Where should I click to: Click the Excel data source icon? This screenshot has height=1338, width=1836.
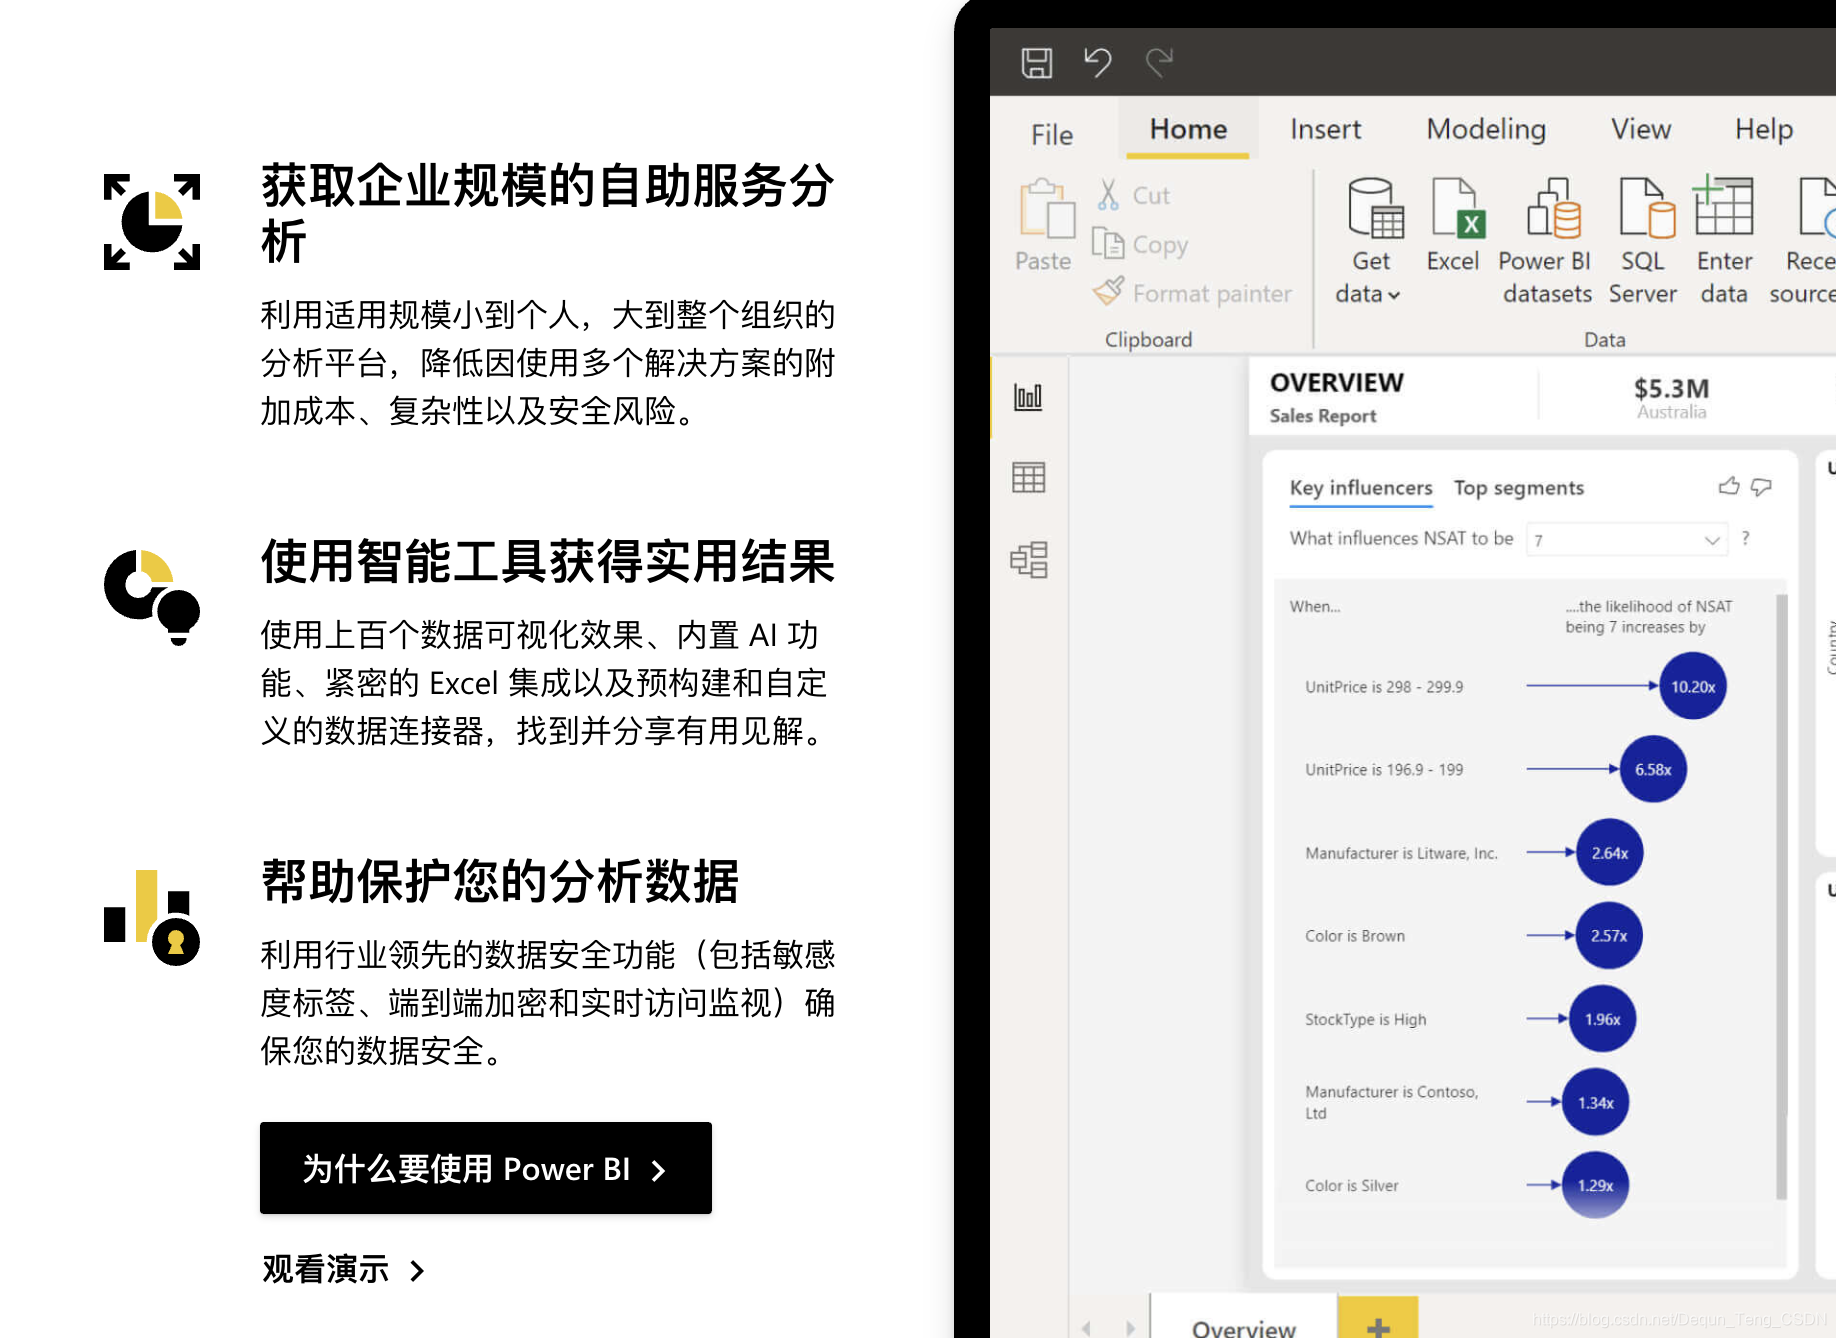(x=1458, y=208)
